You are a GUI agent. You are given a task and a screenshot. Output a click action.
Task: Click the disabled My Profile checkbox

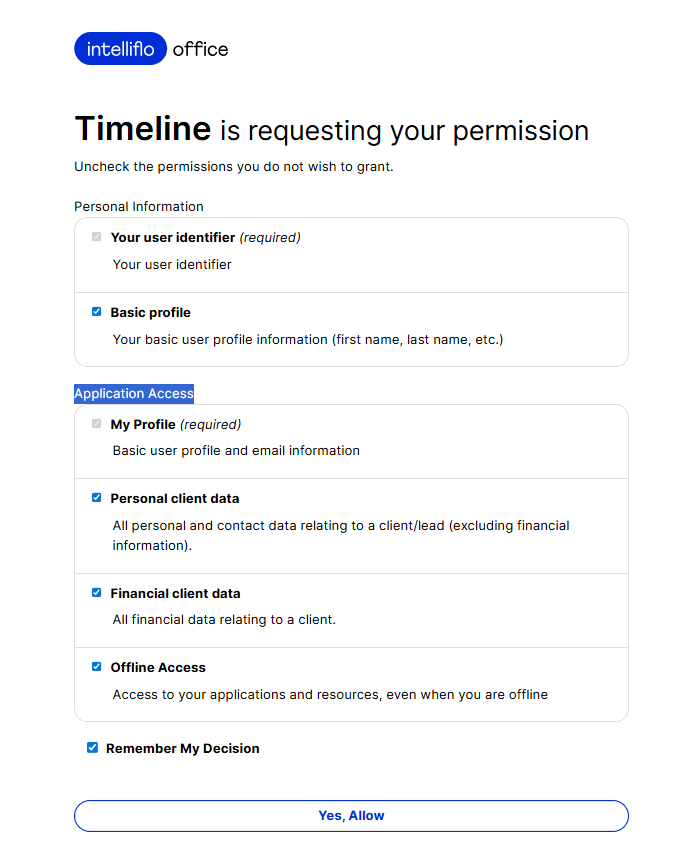tap(97, 424)
